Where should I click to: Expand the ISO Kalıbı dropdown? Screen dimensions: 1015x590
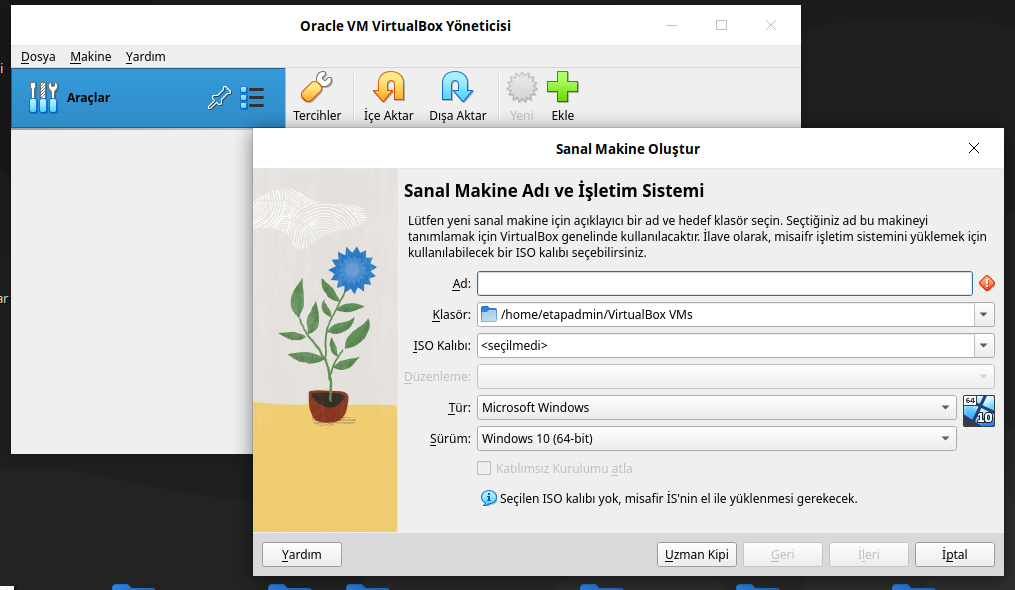coord(985,346)
